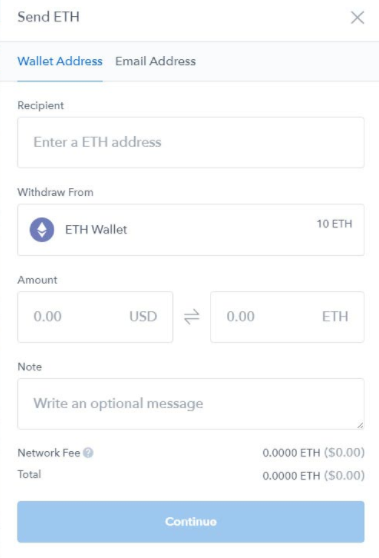Switch to the Email Address tab
The image size is (379, 558).
(155, 61)
